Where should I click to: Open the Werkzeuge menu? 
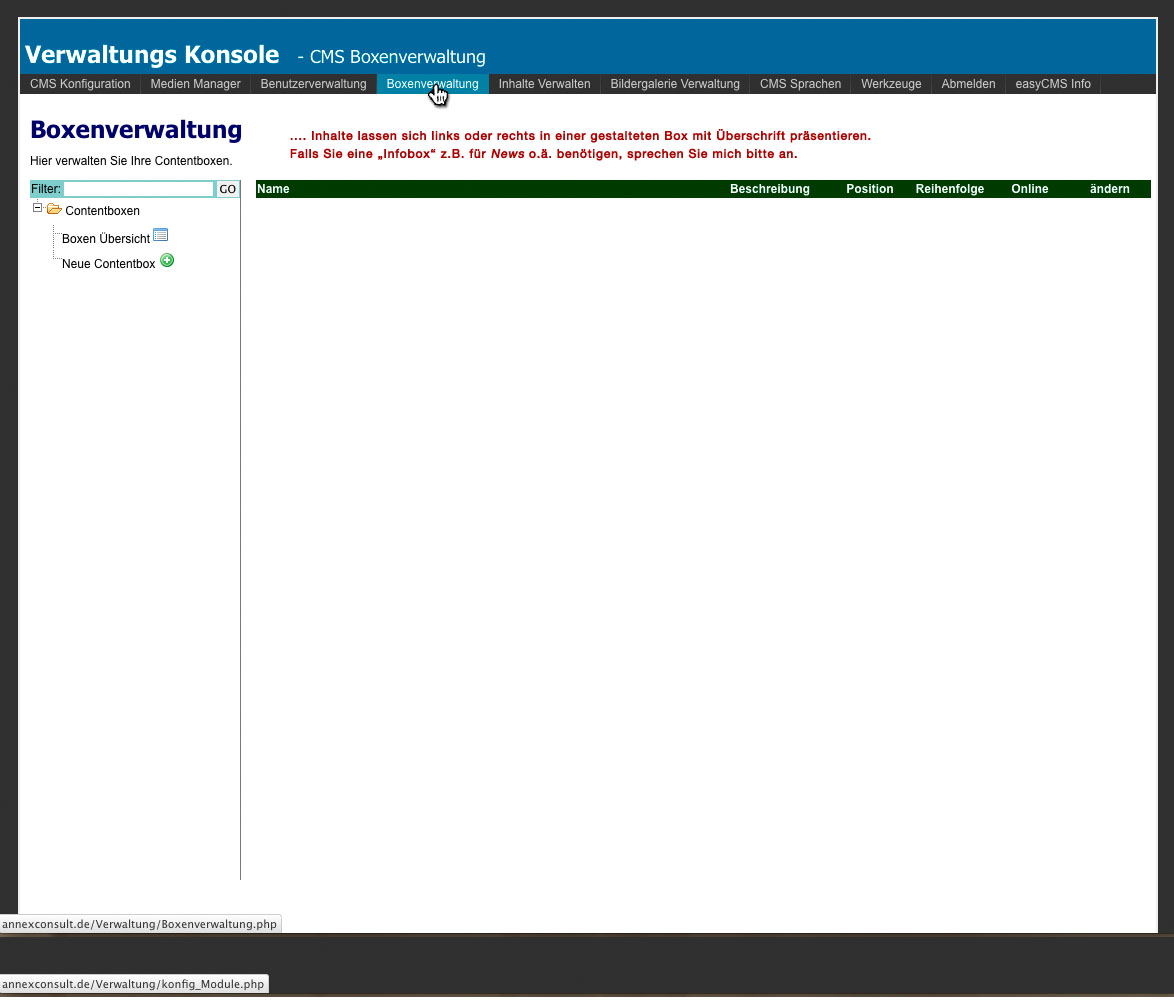pyautogui.click(x=891, y=84)
